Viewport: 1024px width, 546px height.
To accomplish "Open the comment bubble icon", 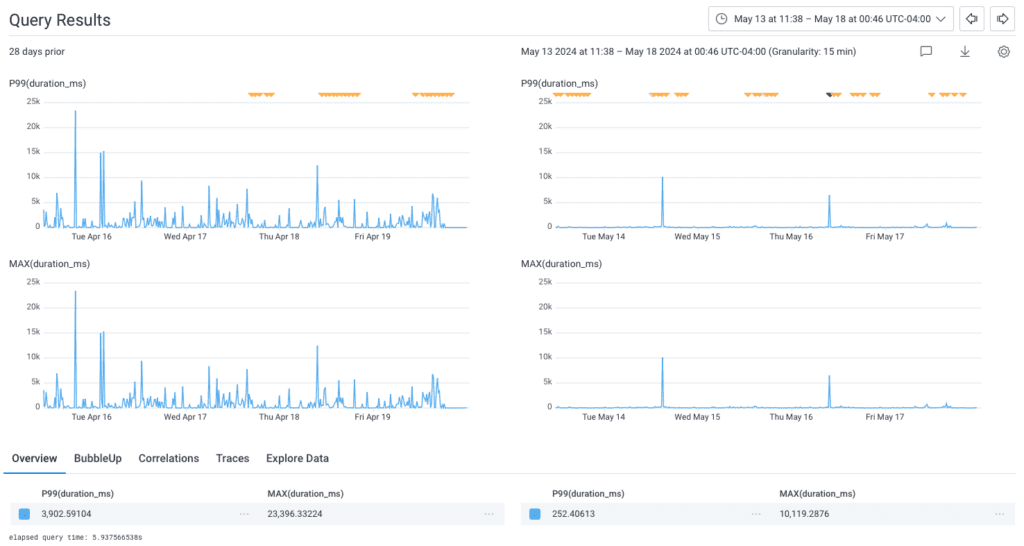I will (926, 52).
